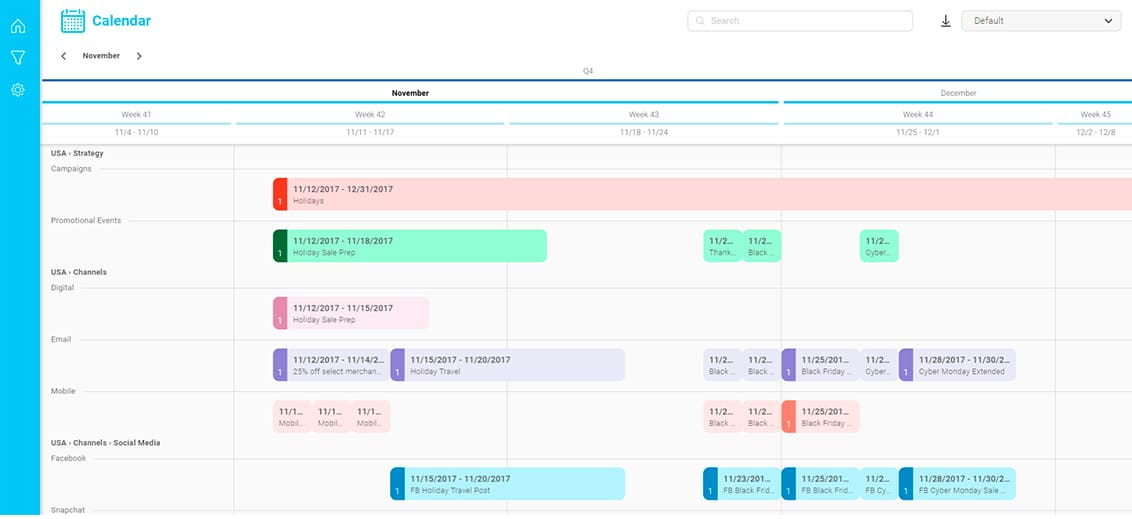Image resolution: width=1132 pixels, height=519 pixels.
Task: Go to next month arrow
Action: [139, 56]
